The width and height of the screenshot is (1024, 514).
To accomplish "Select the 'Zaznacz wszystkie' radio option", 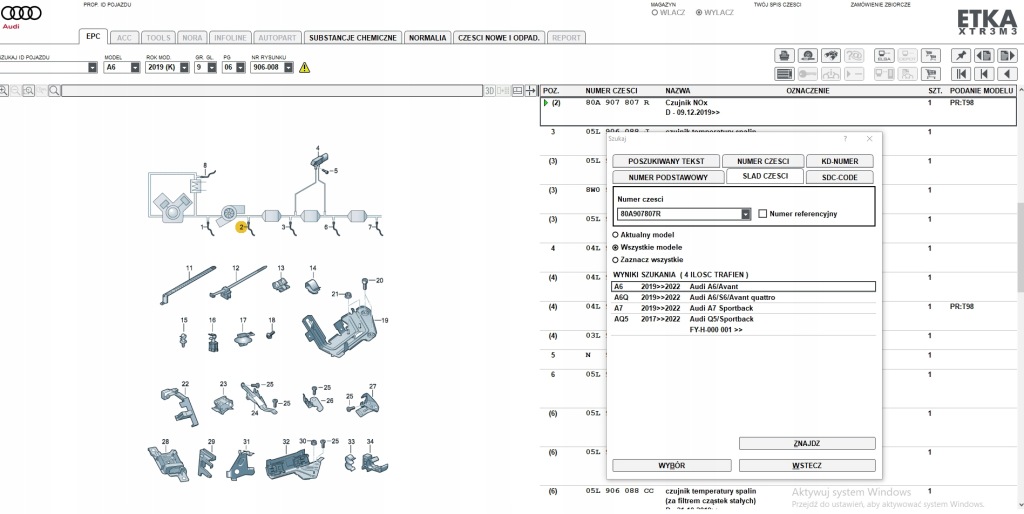I will coord(615,259).
